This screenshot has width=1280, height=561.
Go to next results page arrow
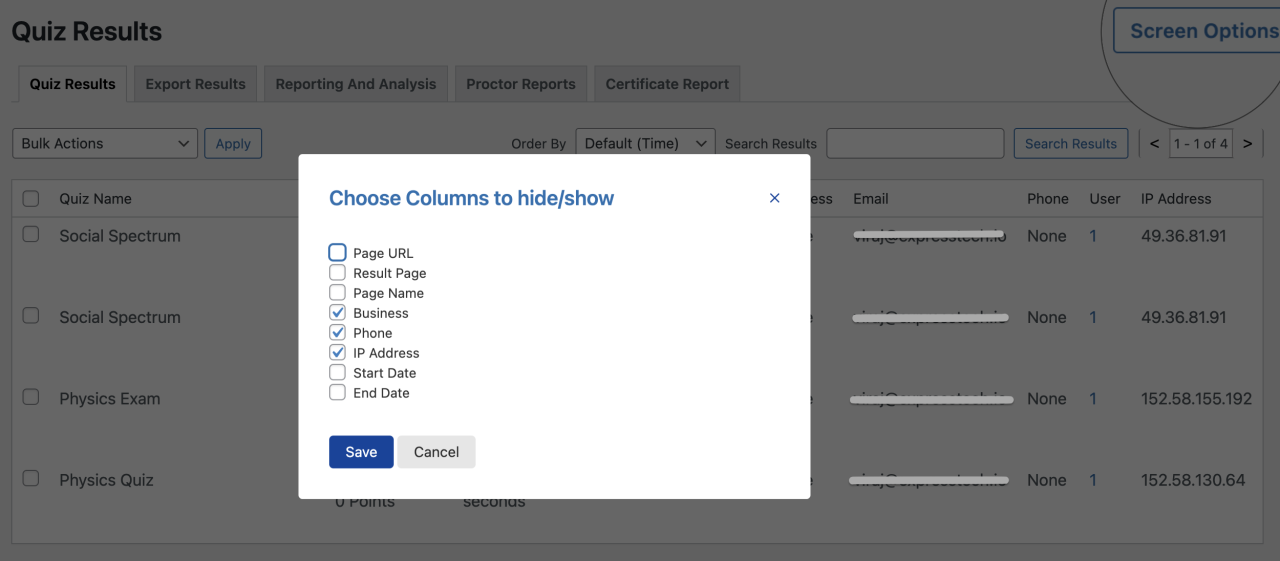[1247, 143]
